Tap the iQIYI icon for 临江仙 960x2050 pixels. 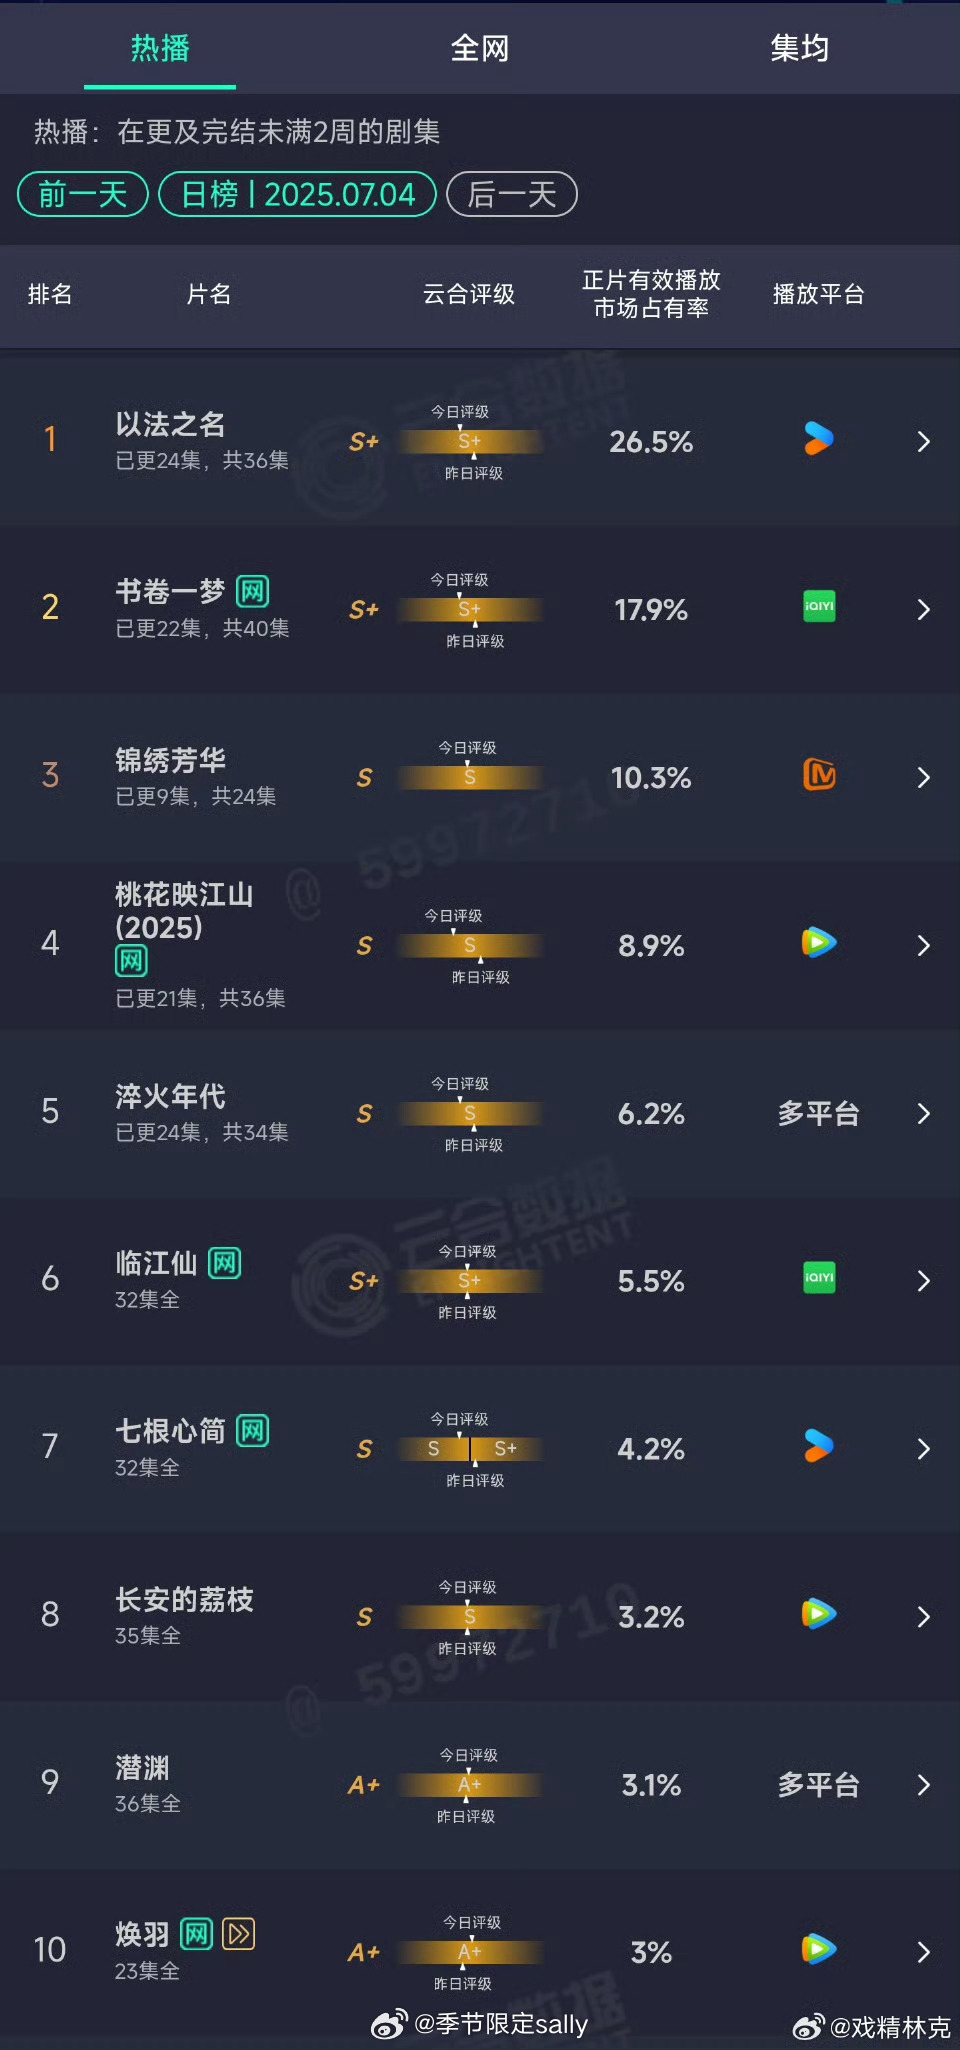(819, 1278)
